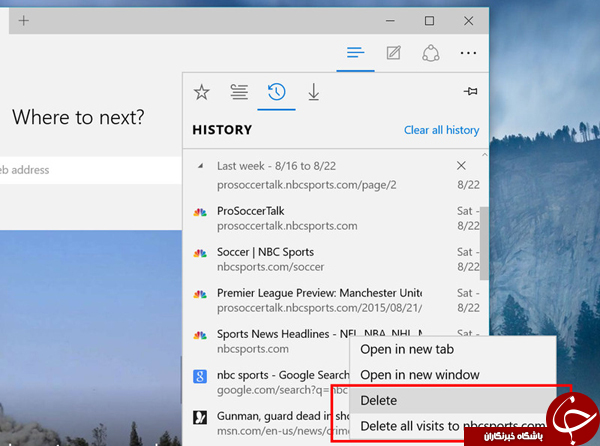Click the NBC icon beside Soccer | NBC Sports

pos(200,253)
